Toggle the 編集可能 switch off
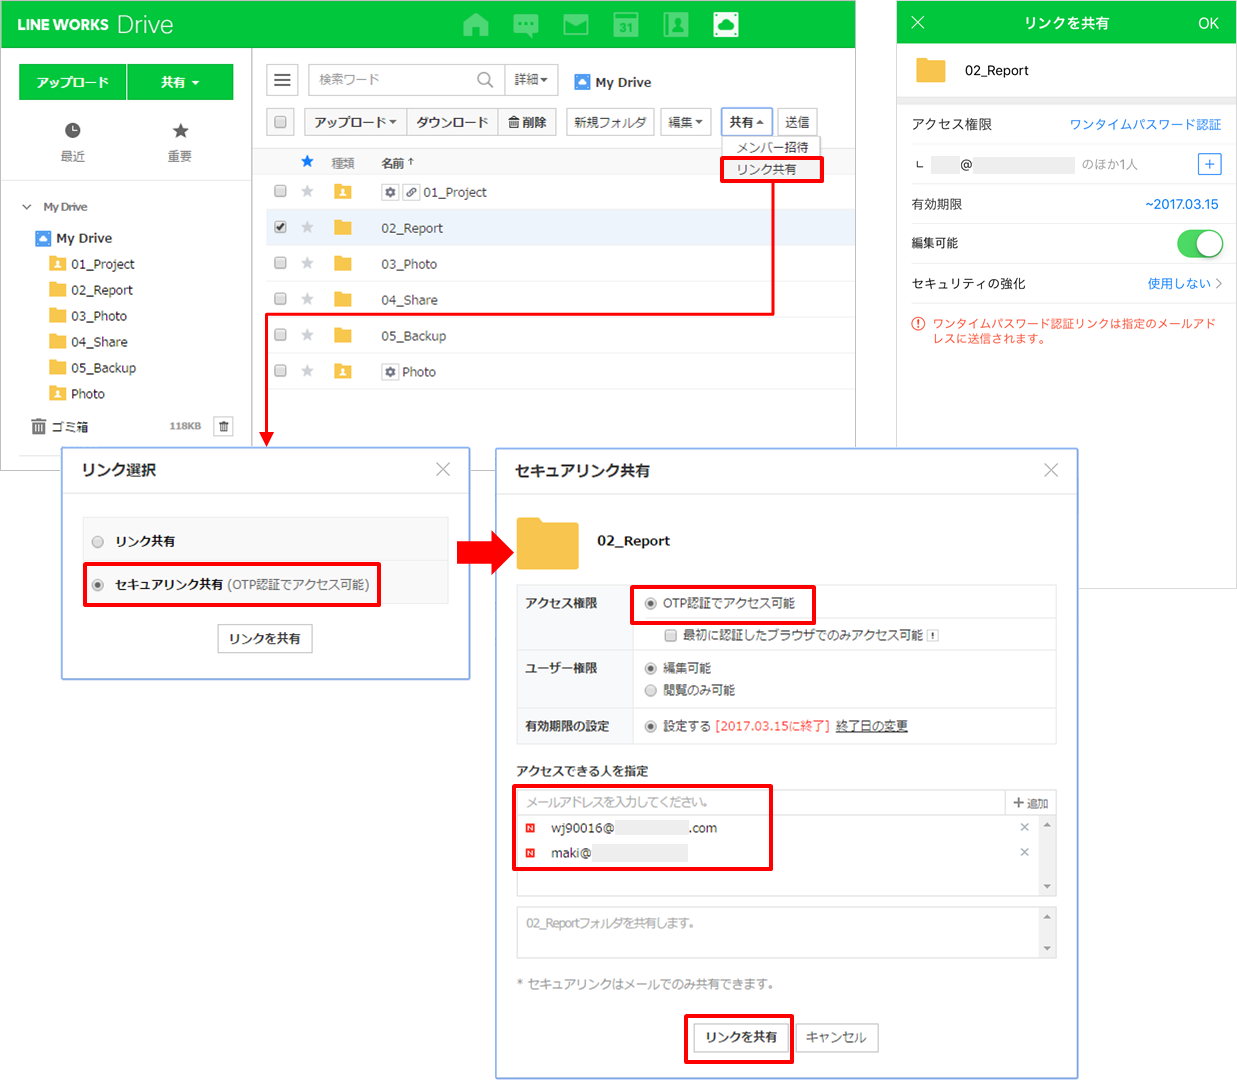The width and height of the screenshot is (1237, 1080). tap(1199, 243)
